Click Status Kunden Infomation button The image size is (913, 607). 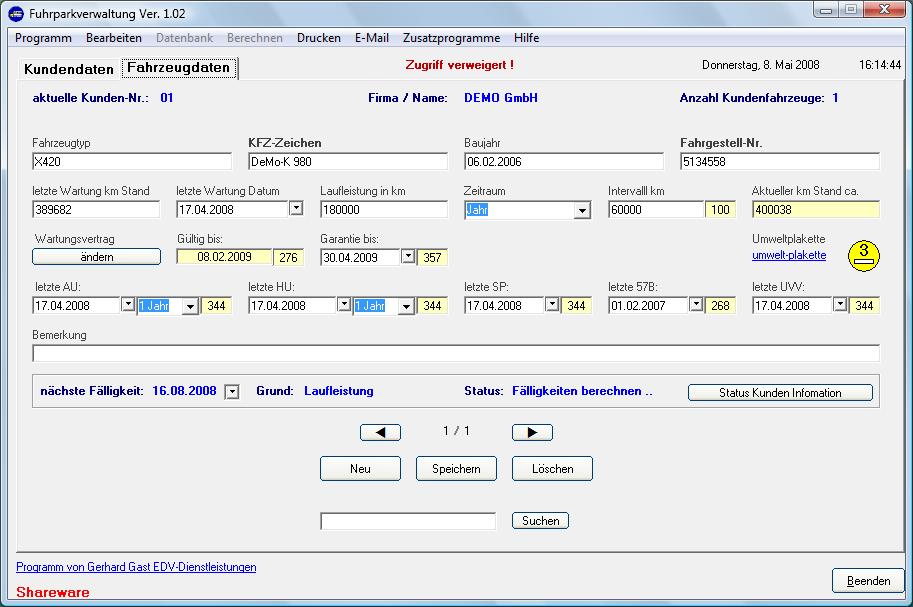pos(780,393)
